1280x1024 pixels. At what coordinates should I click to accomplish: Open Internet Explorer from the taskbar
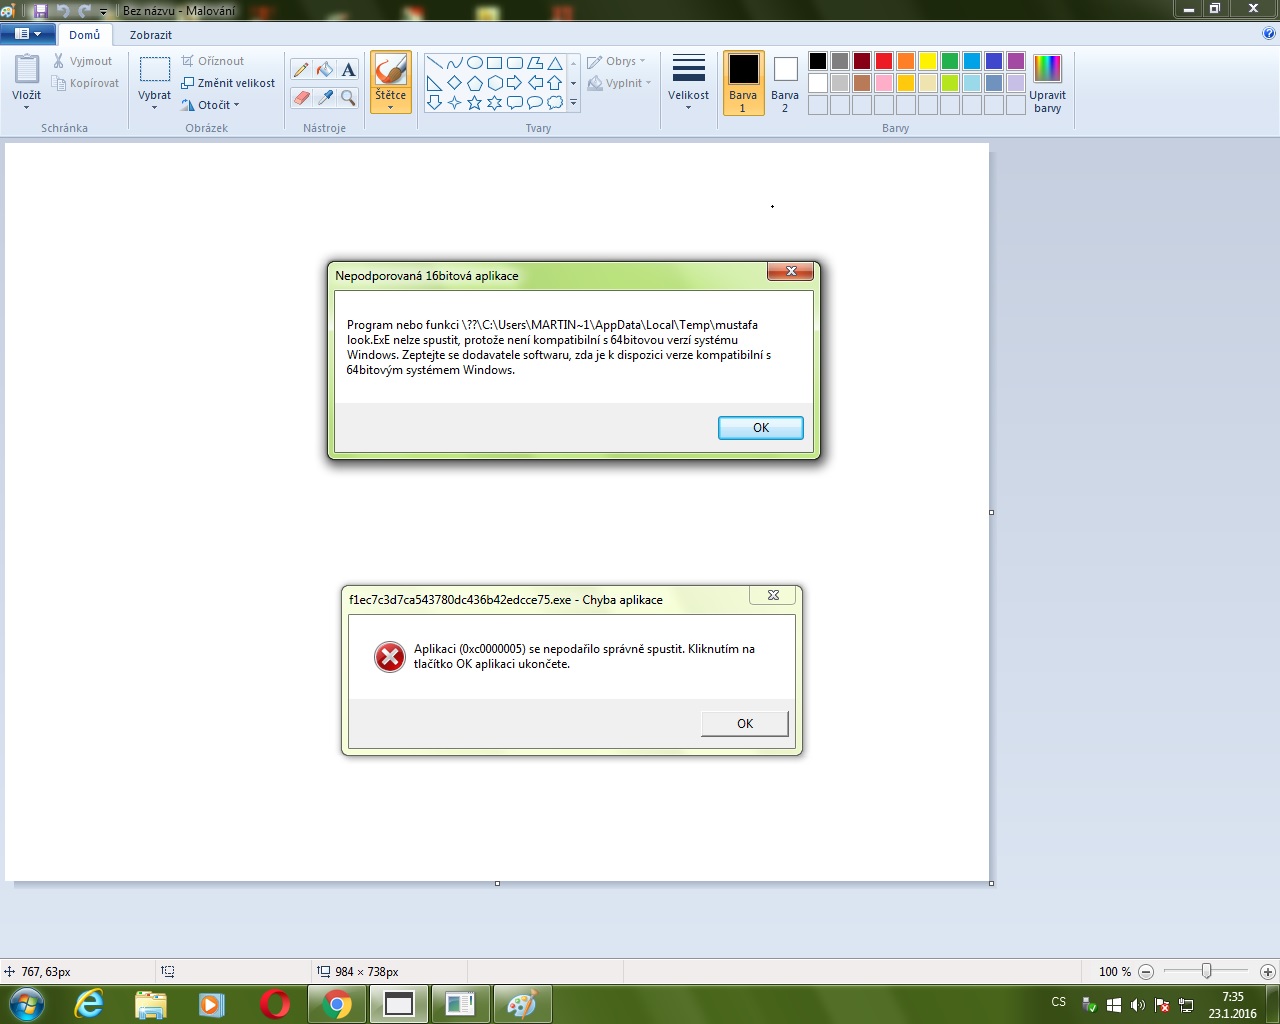click(x=89, y=1004)
